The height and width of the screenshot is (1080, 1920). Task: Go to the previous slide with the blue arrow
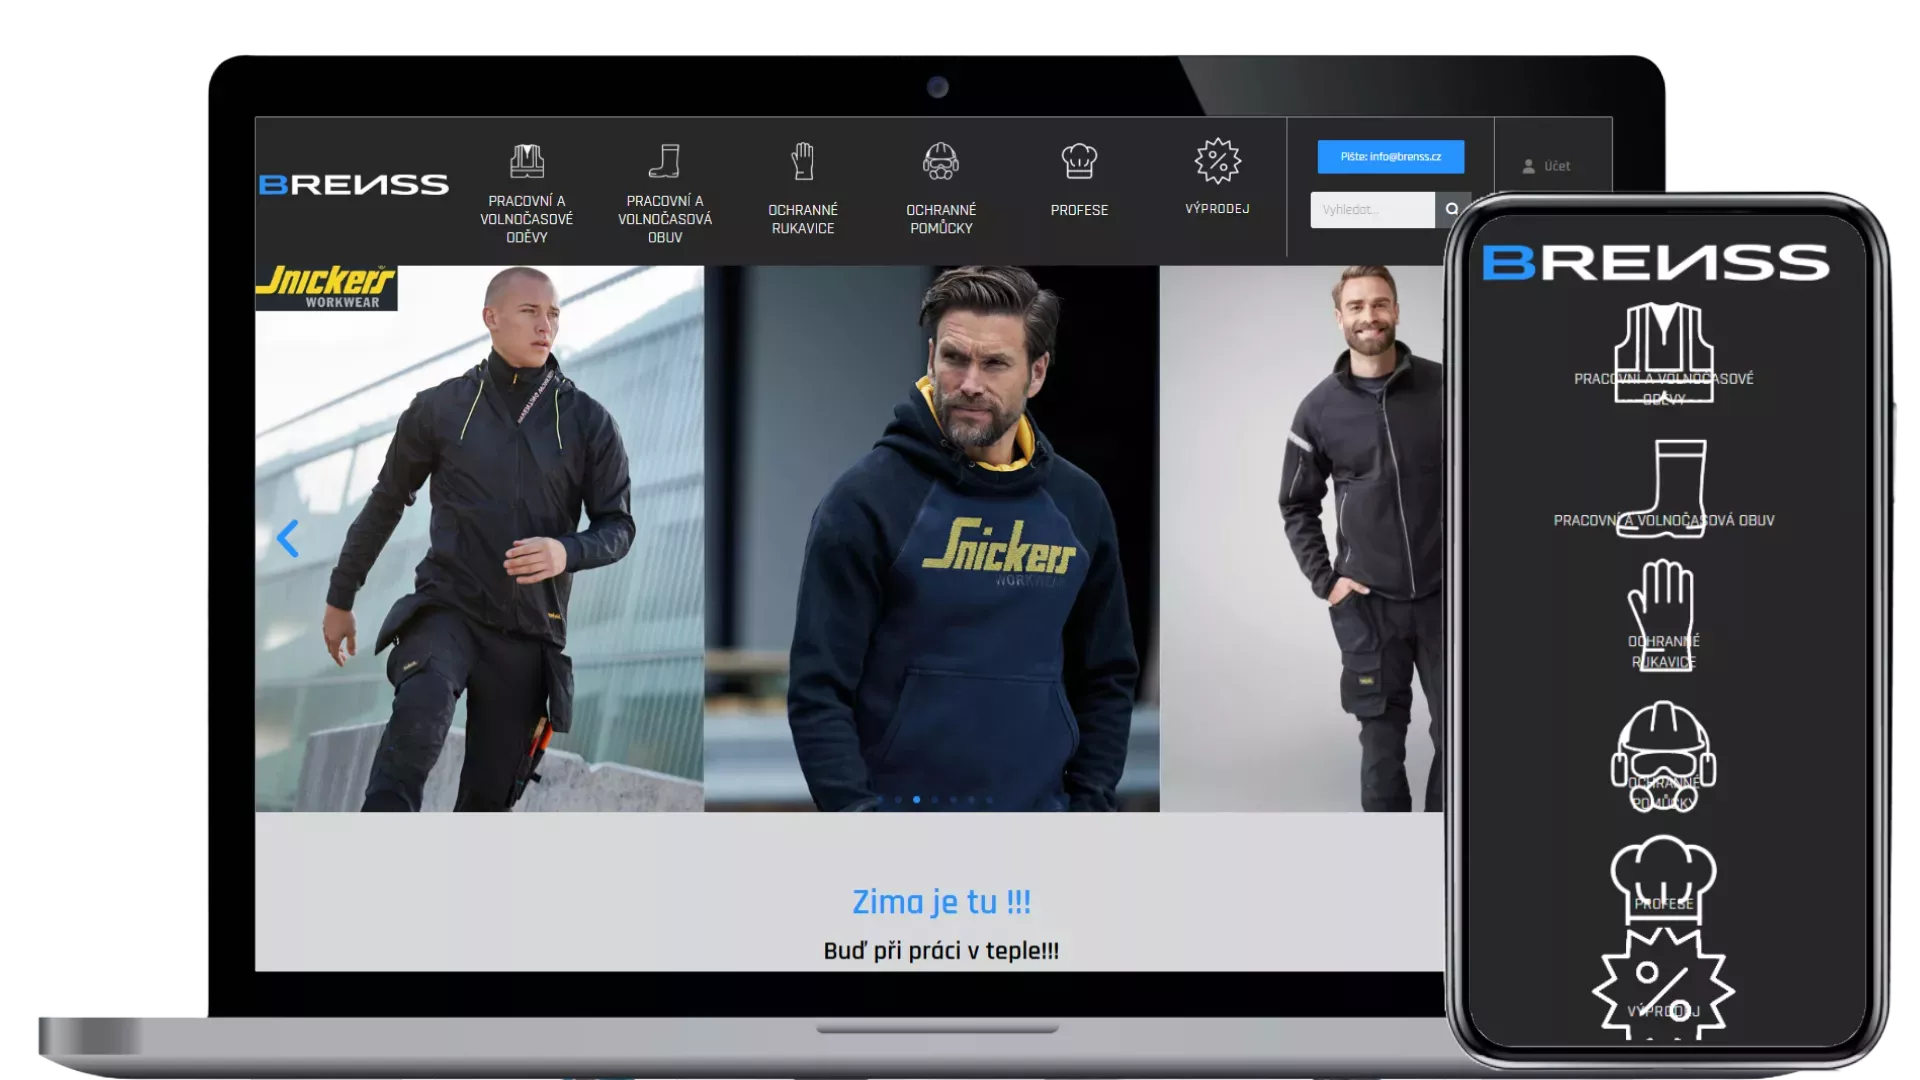click(x=288, y=539)
